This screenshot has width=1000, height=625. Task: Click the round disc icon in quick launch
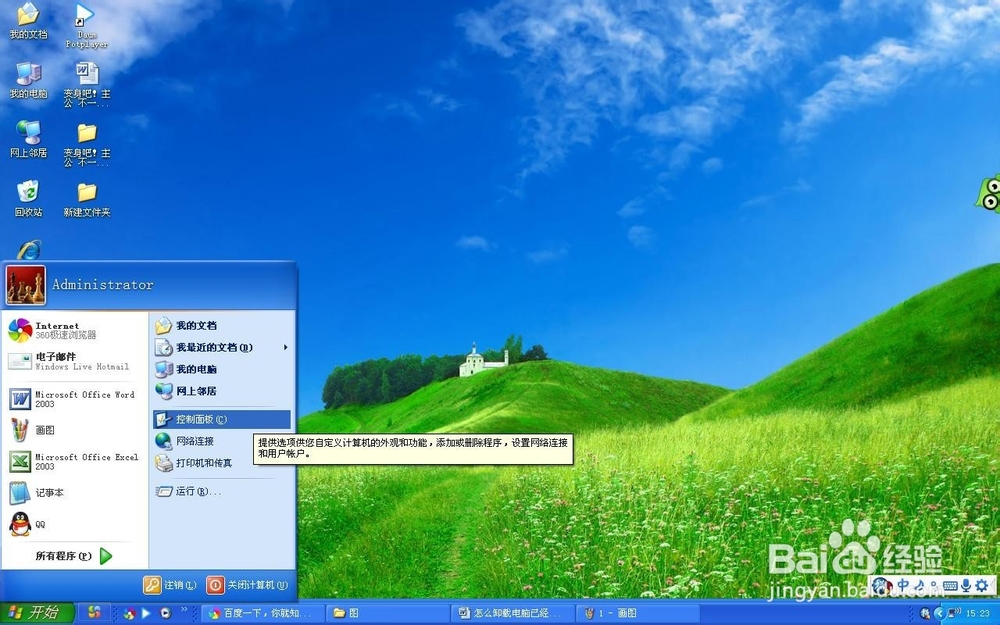(x=165, y=614)
